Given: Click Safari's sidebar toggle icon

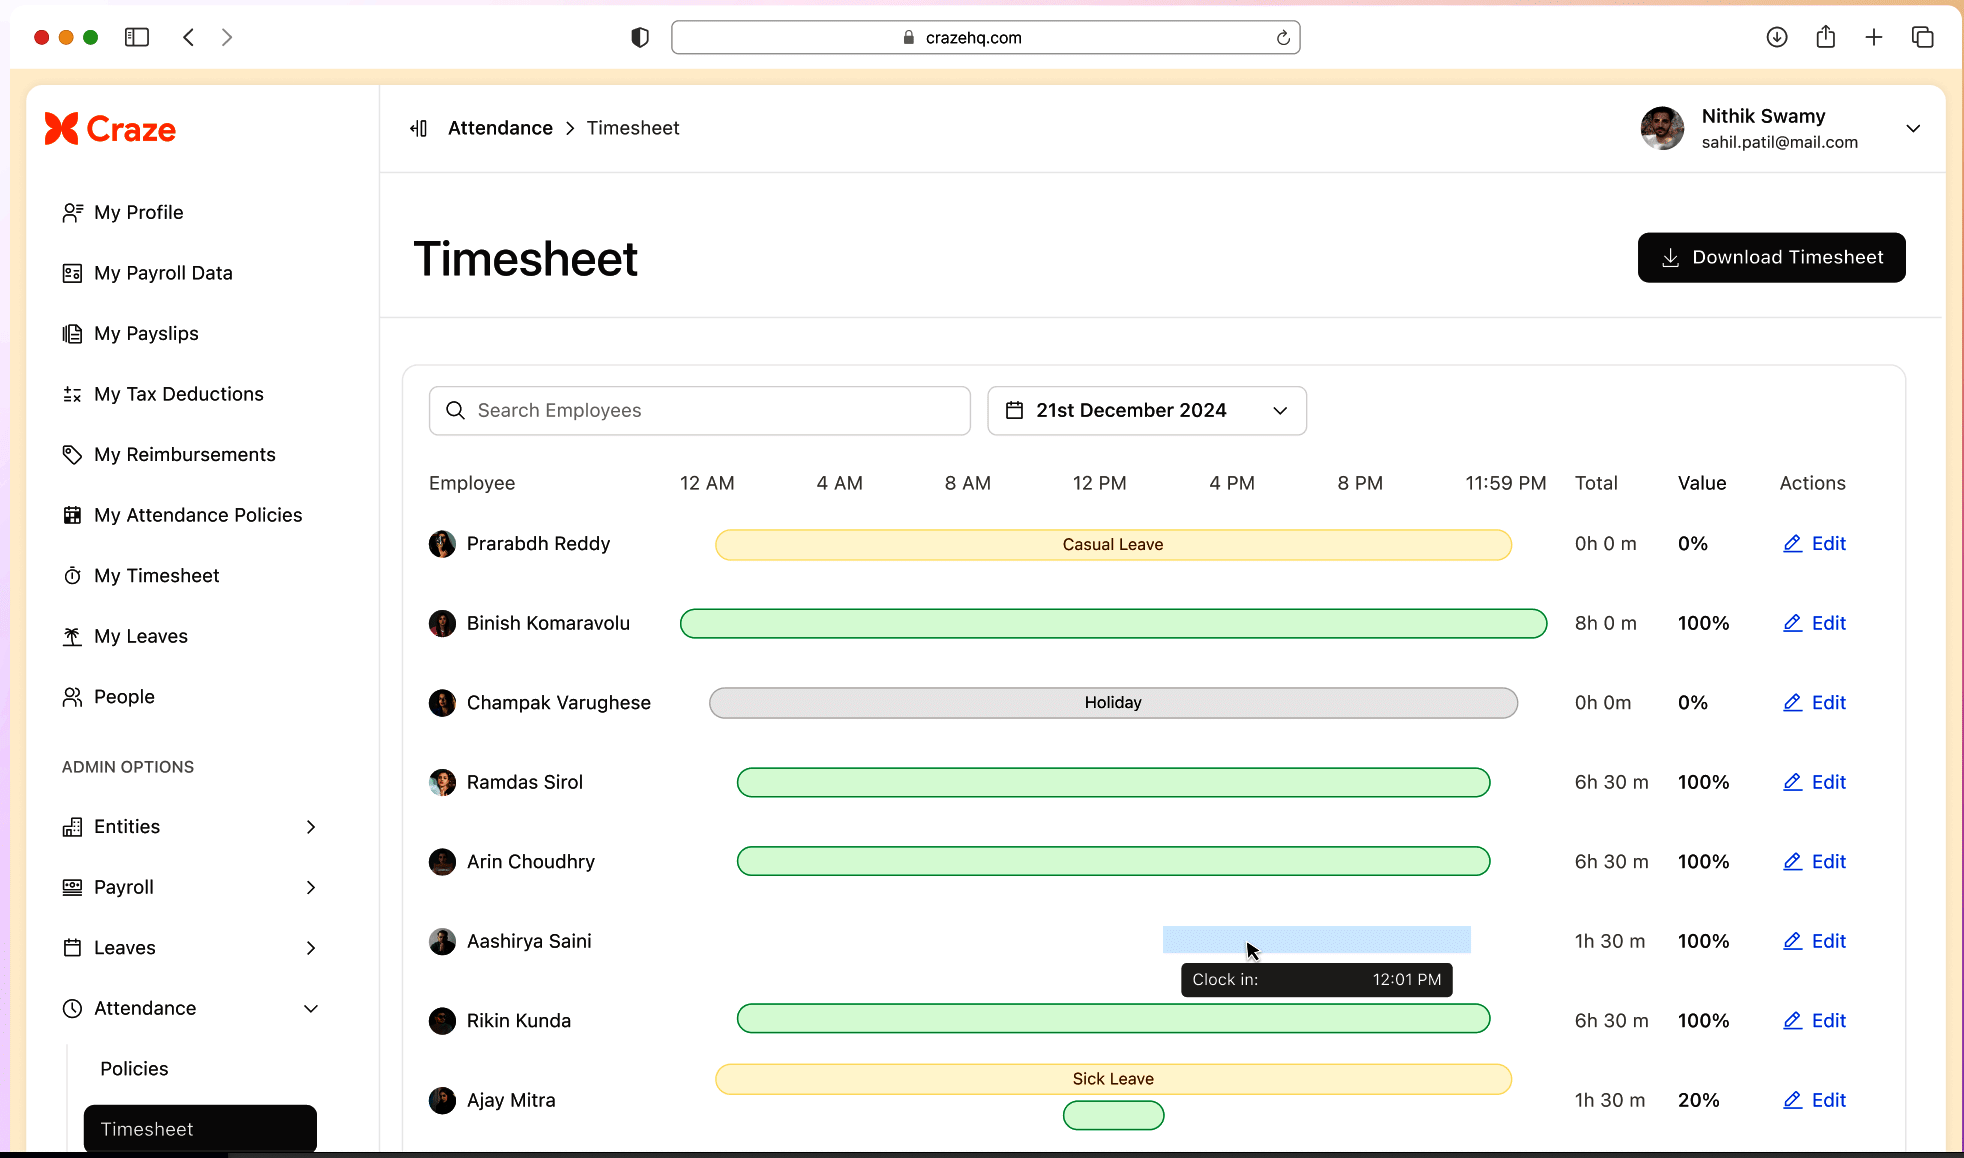Looking at the screenshot, I should [137, 37].
